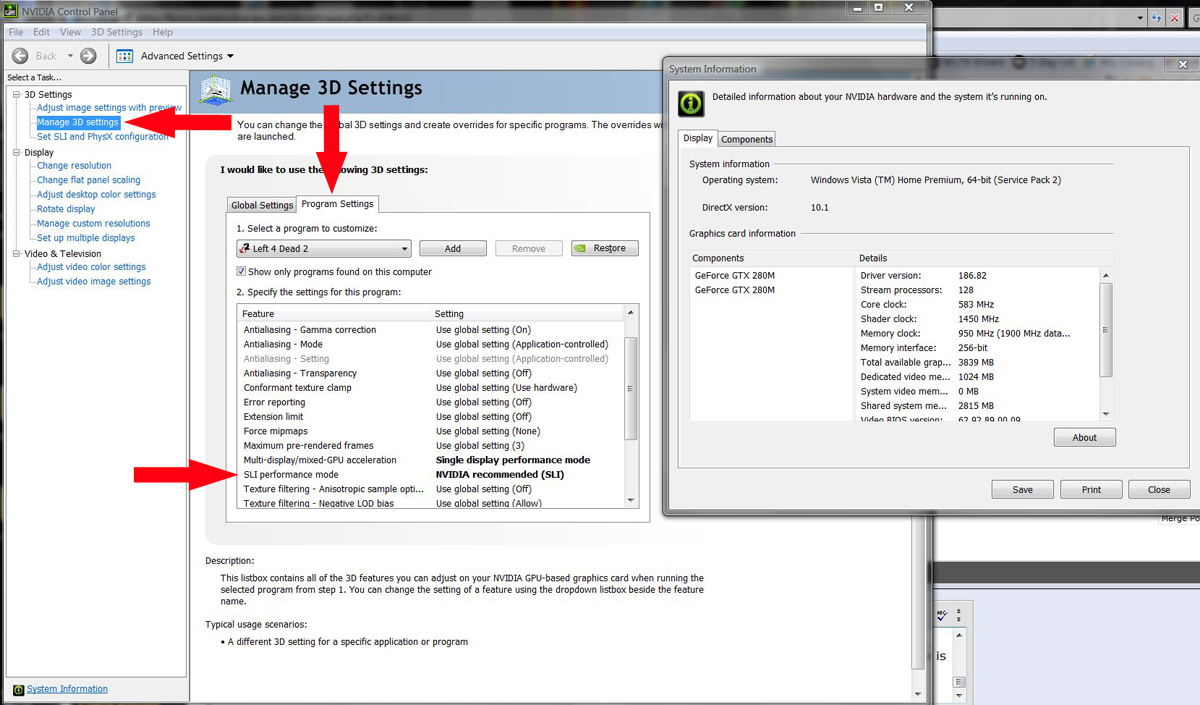The height and width of the screenshot is (705, 1200).
Task: Click the refresh icon in the background browser
Action: point(1156,18)
